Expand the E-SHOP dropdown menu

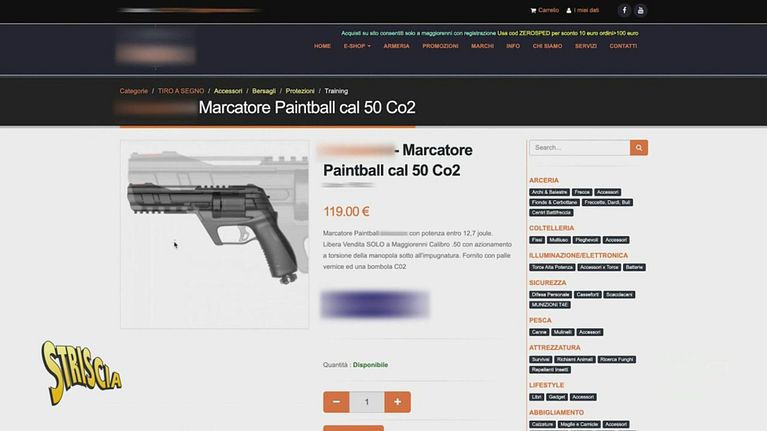point(357,46)
